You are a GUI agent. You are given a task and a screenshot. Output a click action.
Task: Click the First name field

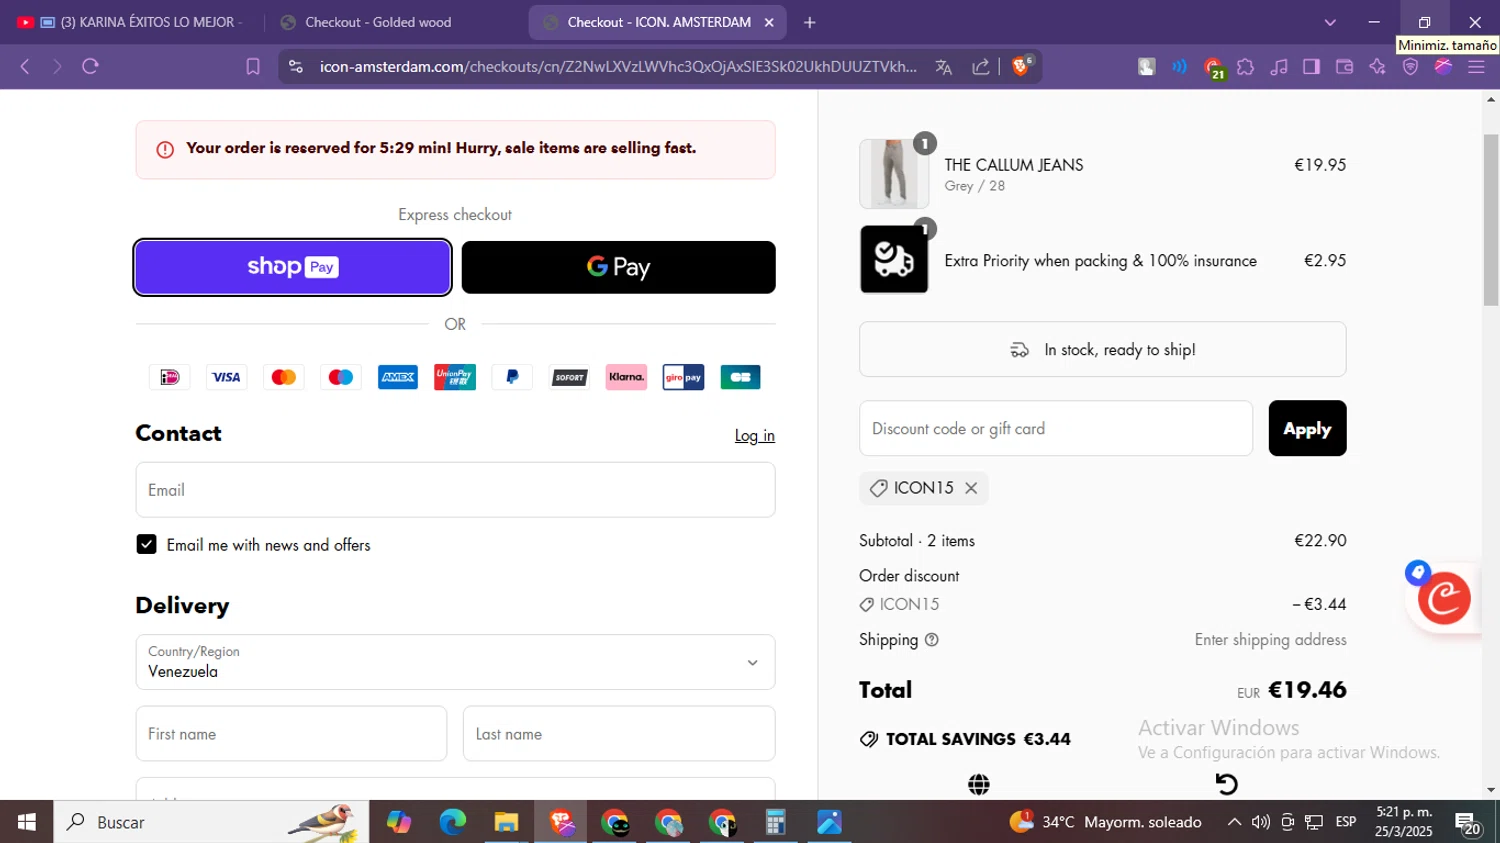pyautogui.click(x=291, y=734)
